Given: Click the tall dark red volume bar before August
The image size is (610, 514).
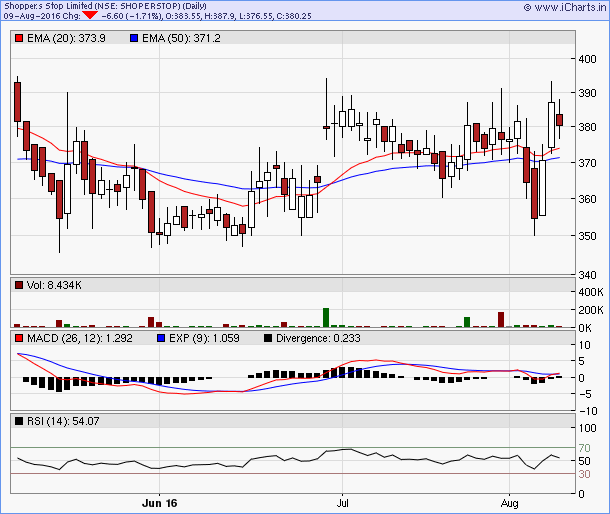Looking at the screenshot, I should [x=501, y=319].
